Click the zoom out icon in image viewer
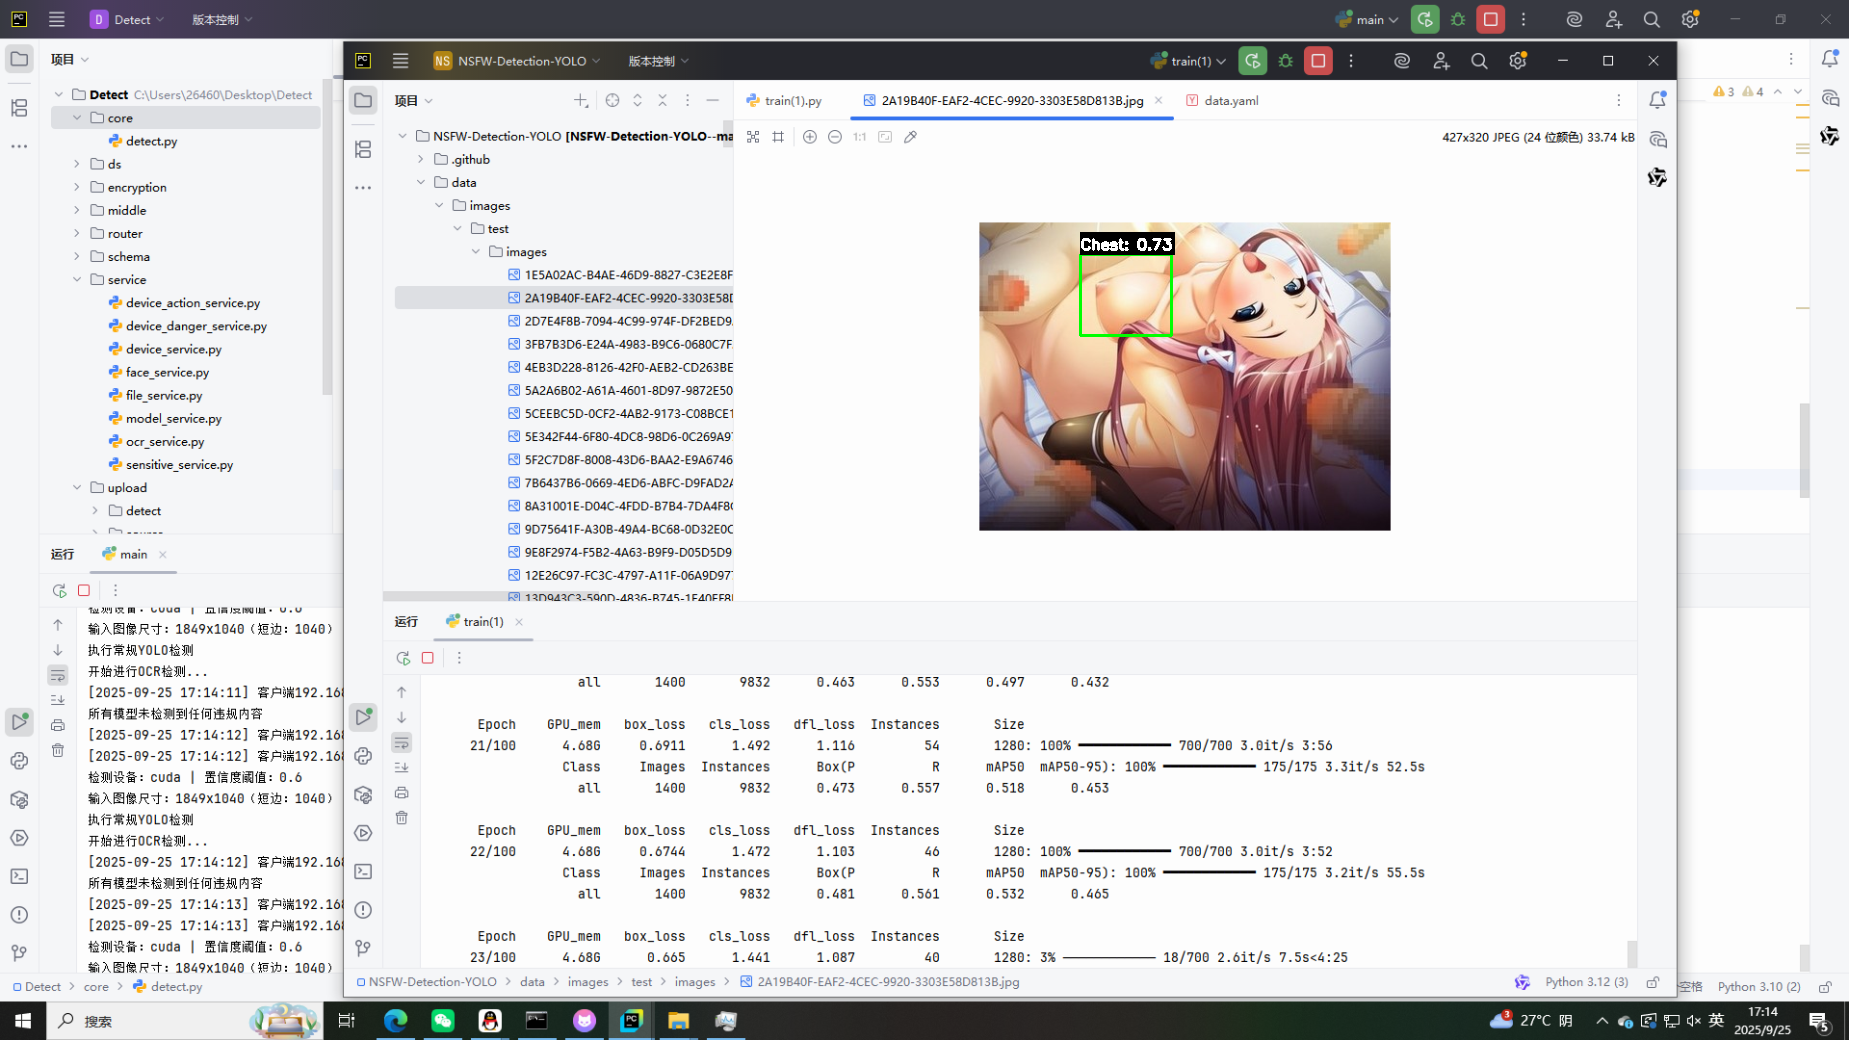 [x=835, y=137]
